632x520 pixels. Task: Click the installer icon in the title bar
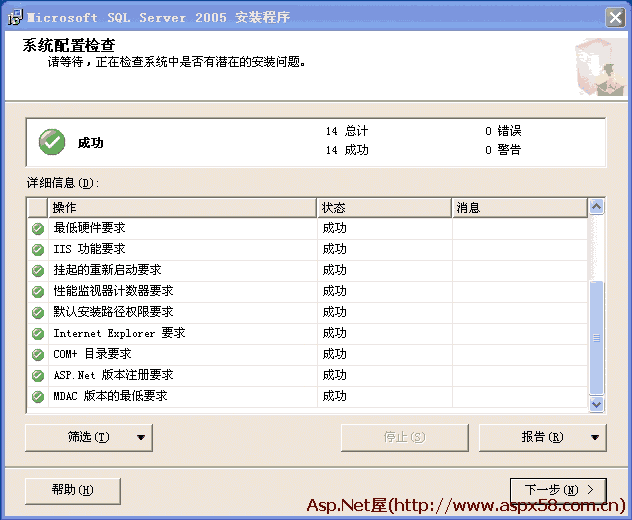(x=15, y=17)
